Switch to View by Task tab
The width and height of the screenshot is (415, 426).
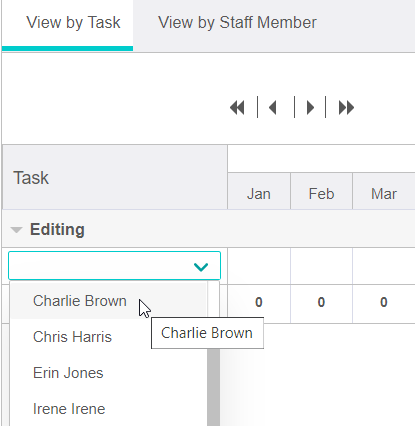point(73,23)
